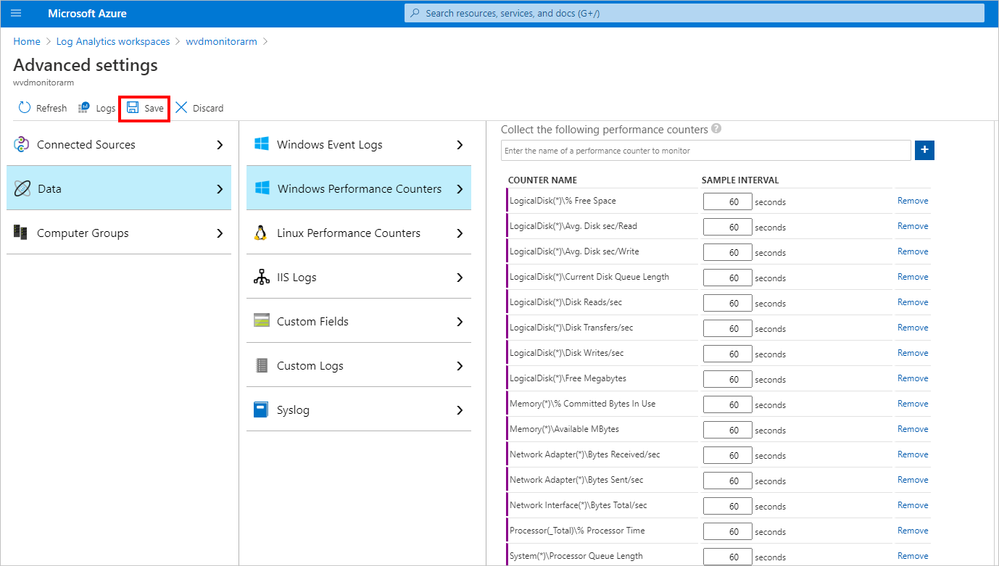The height and width of the screenshot is (566, 999).
Task: Open the Azure portal hamburger menu
Action: tap(16, 13)
